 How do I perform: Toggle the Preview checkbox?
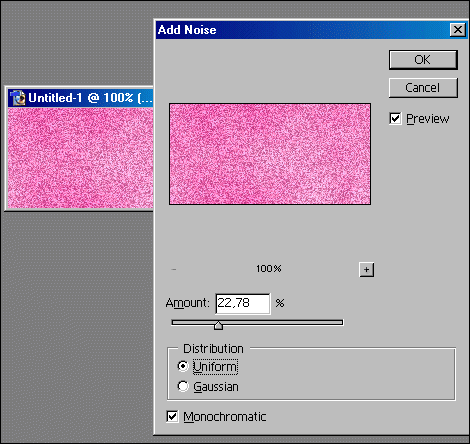395,119
